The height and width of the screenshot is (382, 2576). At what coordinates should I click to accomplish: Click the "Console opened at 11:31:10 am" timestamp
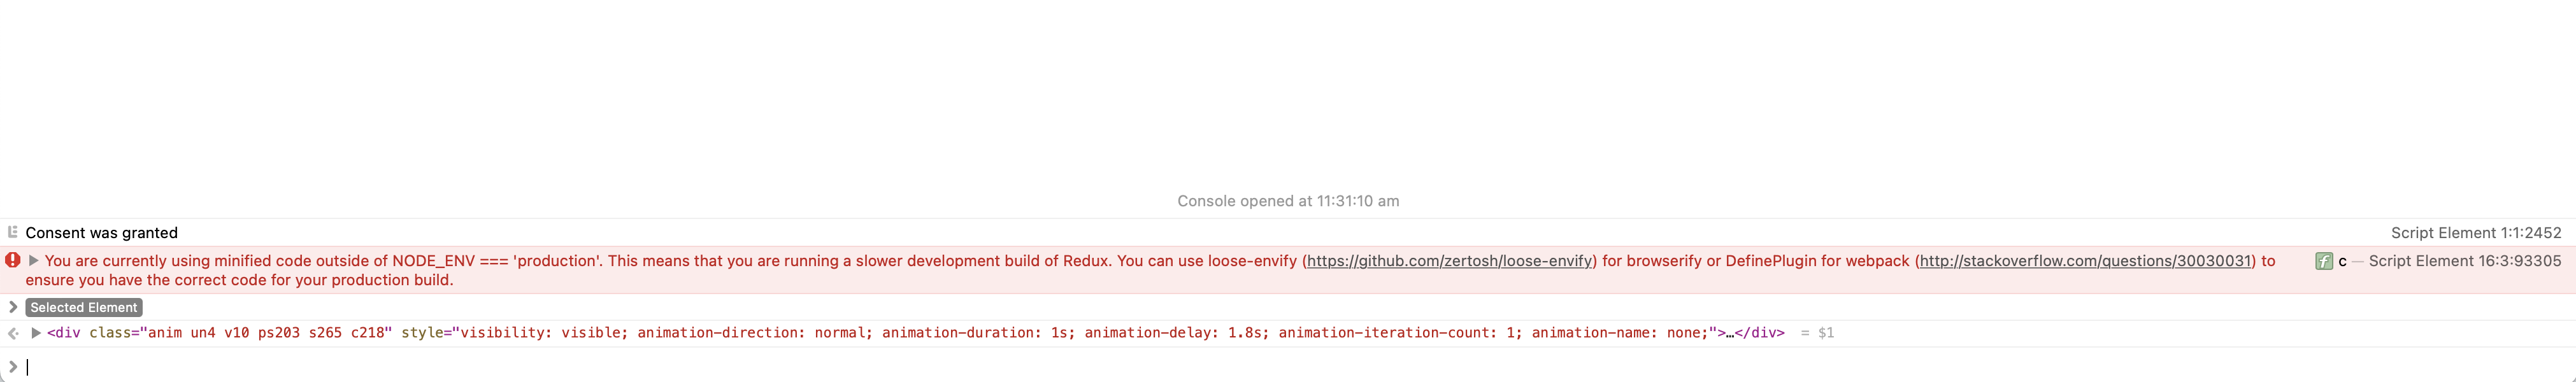[1288, 201]
